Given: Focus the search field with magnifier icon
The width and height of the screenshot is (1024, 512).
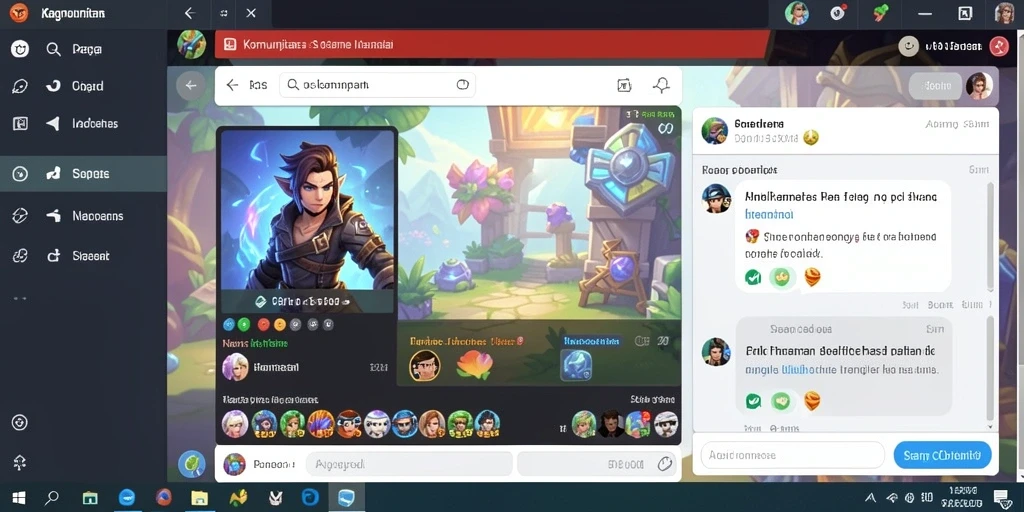Looking at the screenshot, I should (377, 85).
